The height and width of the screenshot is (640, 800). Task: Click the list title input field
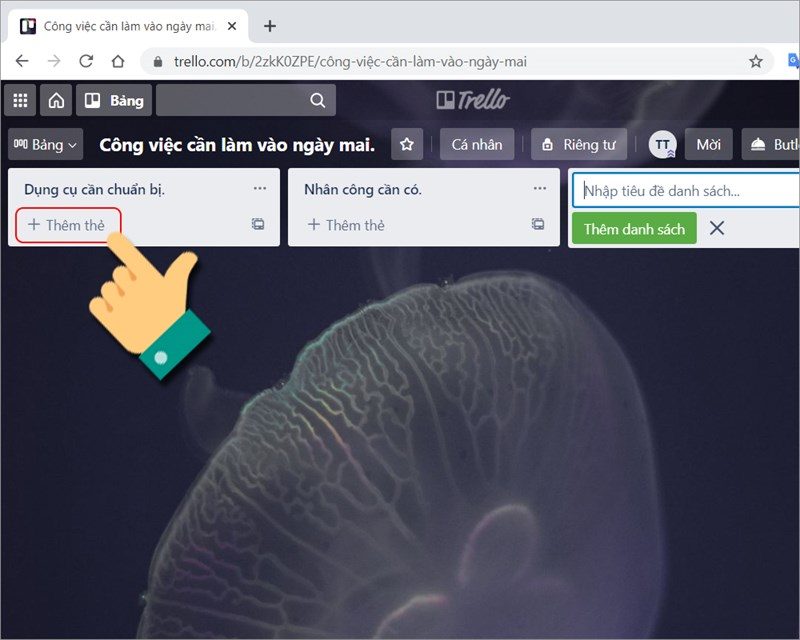[x=688, y=190]
